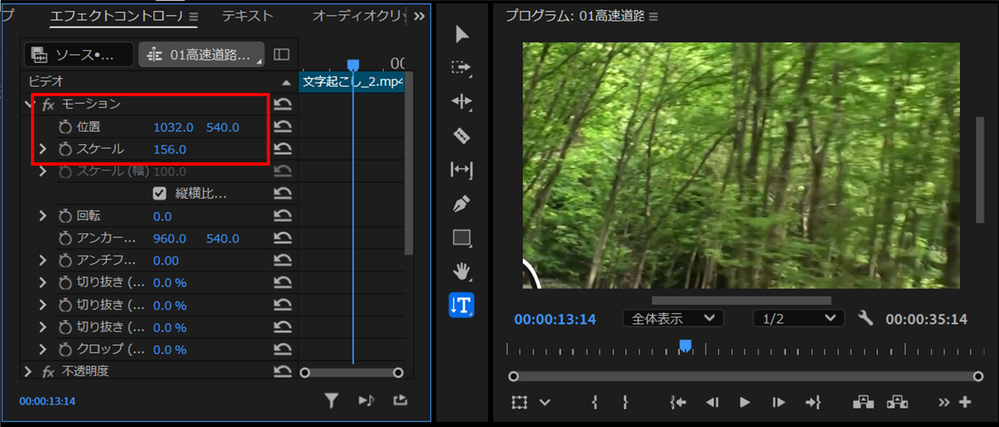
Task: Open the エフェクトコントロール panel menu
Action: [x=194, y=17]
